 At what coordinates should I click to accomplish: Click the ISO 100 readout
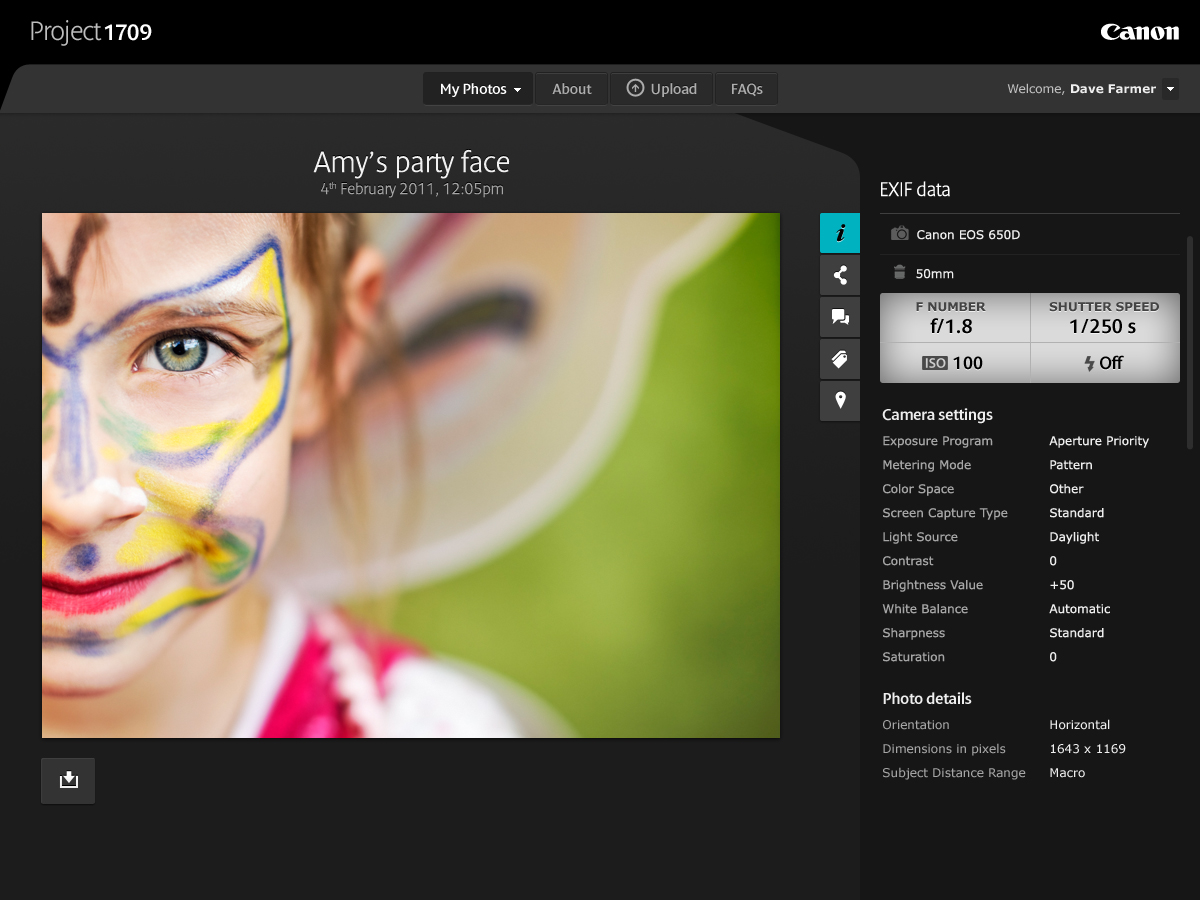[953, 363]
